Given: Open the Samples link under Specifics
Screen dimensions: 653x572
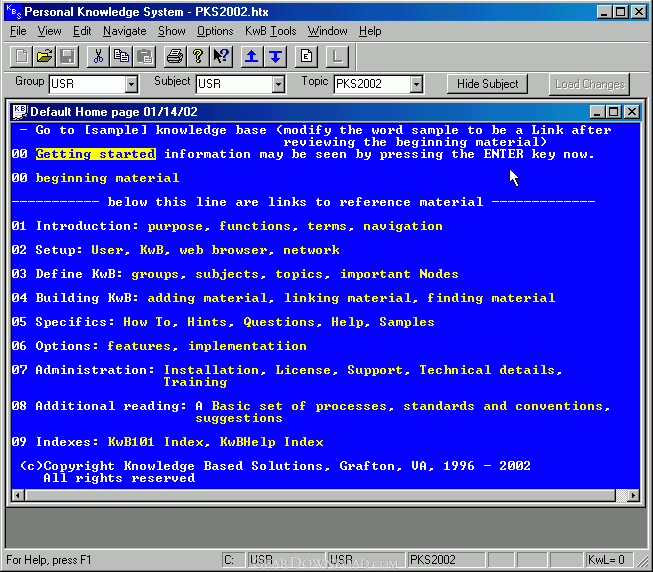Looking at the screenshot, I should point(407,322).
